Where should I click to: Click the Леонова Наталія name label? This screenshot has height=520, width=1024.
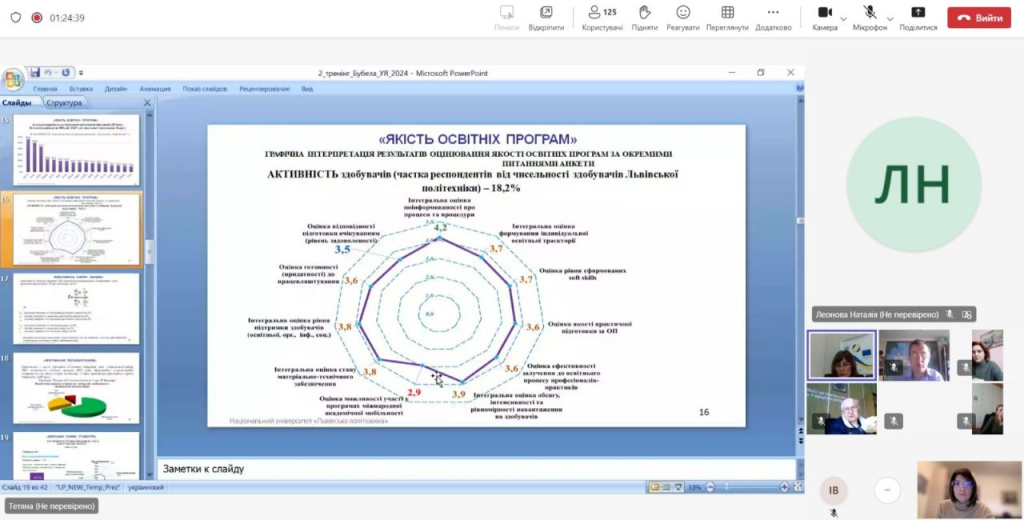(877, 314)
